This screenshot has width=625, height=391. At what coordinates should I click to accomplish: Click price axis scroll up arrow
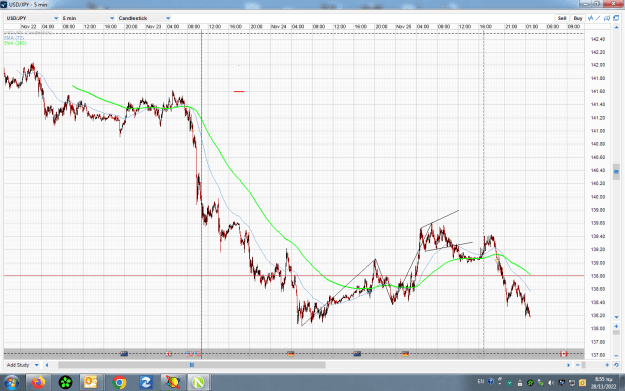point(616,27)
